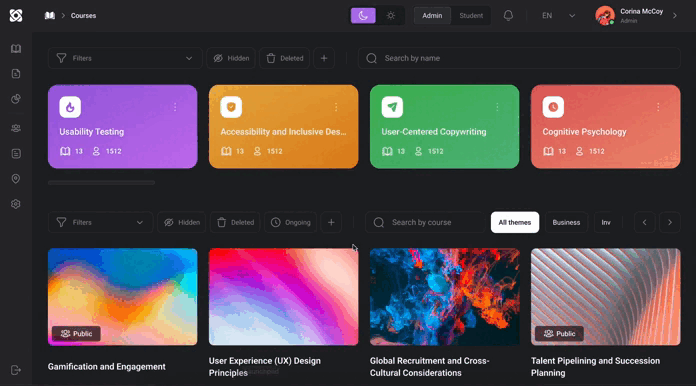
Task: Open three-dot menu on Accessibility and Inclusive Design card
Action: 336,107
